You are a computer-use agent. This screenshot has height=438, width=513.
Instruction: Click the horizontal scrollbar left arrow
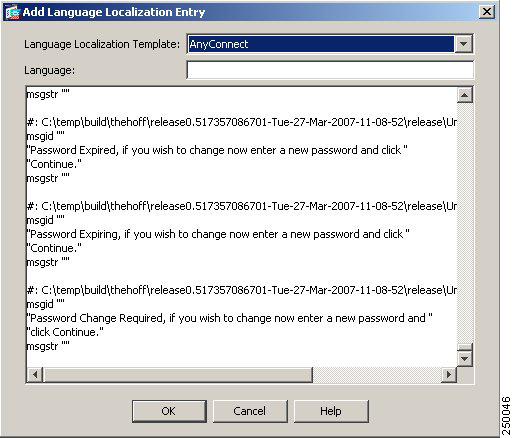pyautogui.click(x=35, y=374)
